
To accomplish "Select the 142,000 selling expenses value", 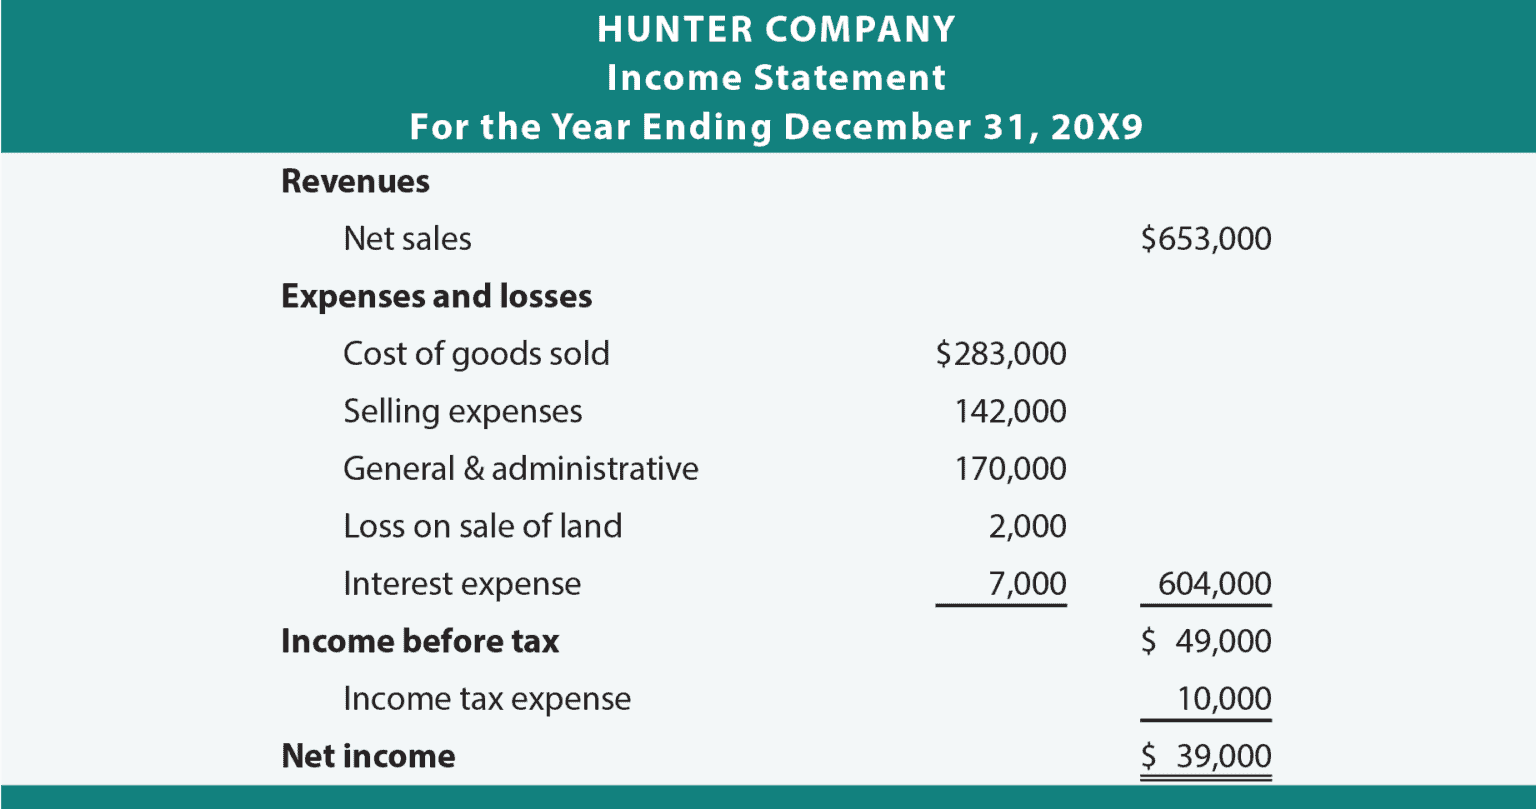I will [1011, 412].
